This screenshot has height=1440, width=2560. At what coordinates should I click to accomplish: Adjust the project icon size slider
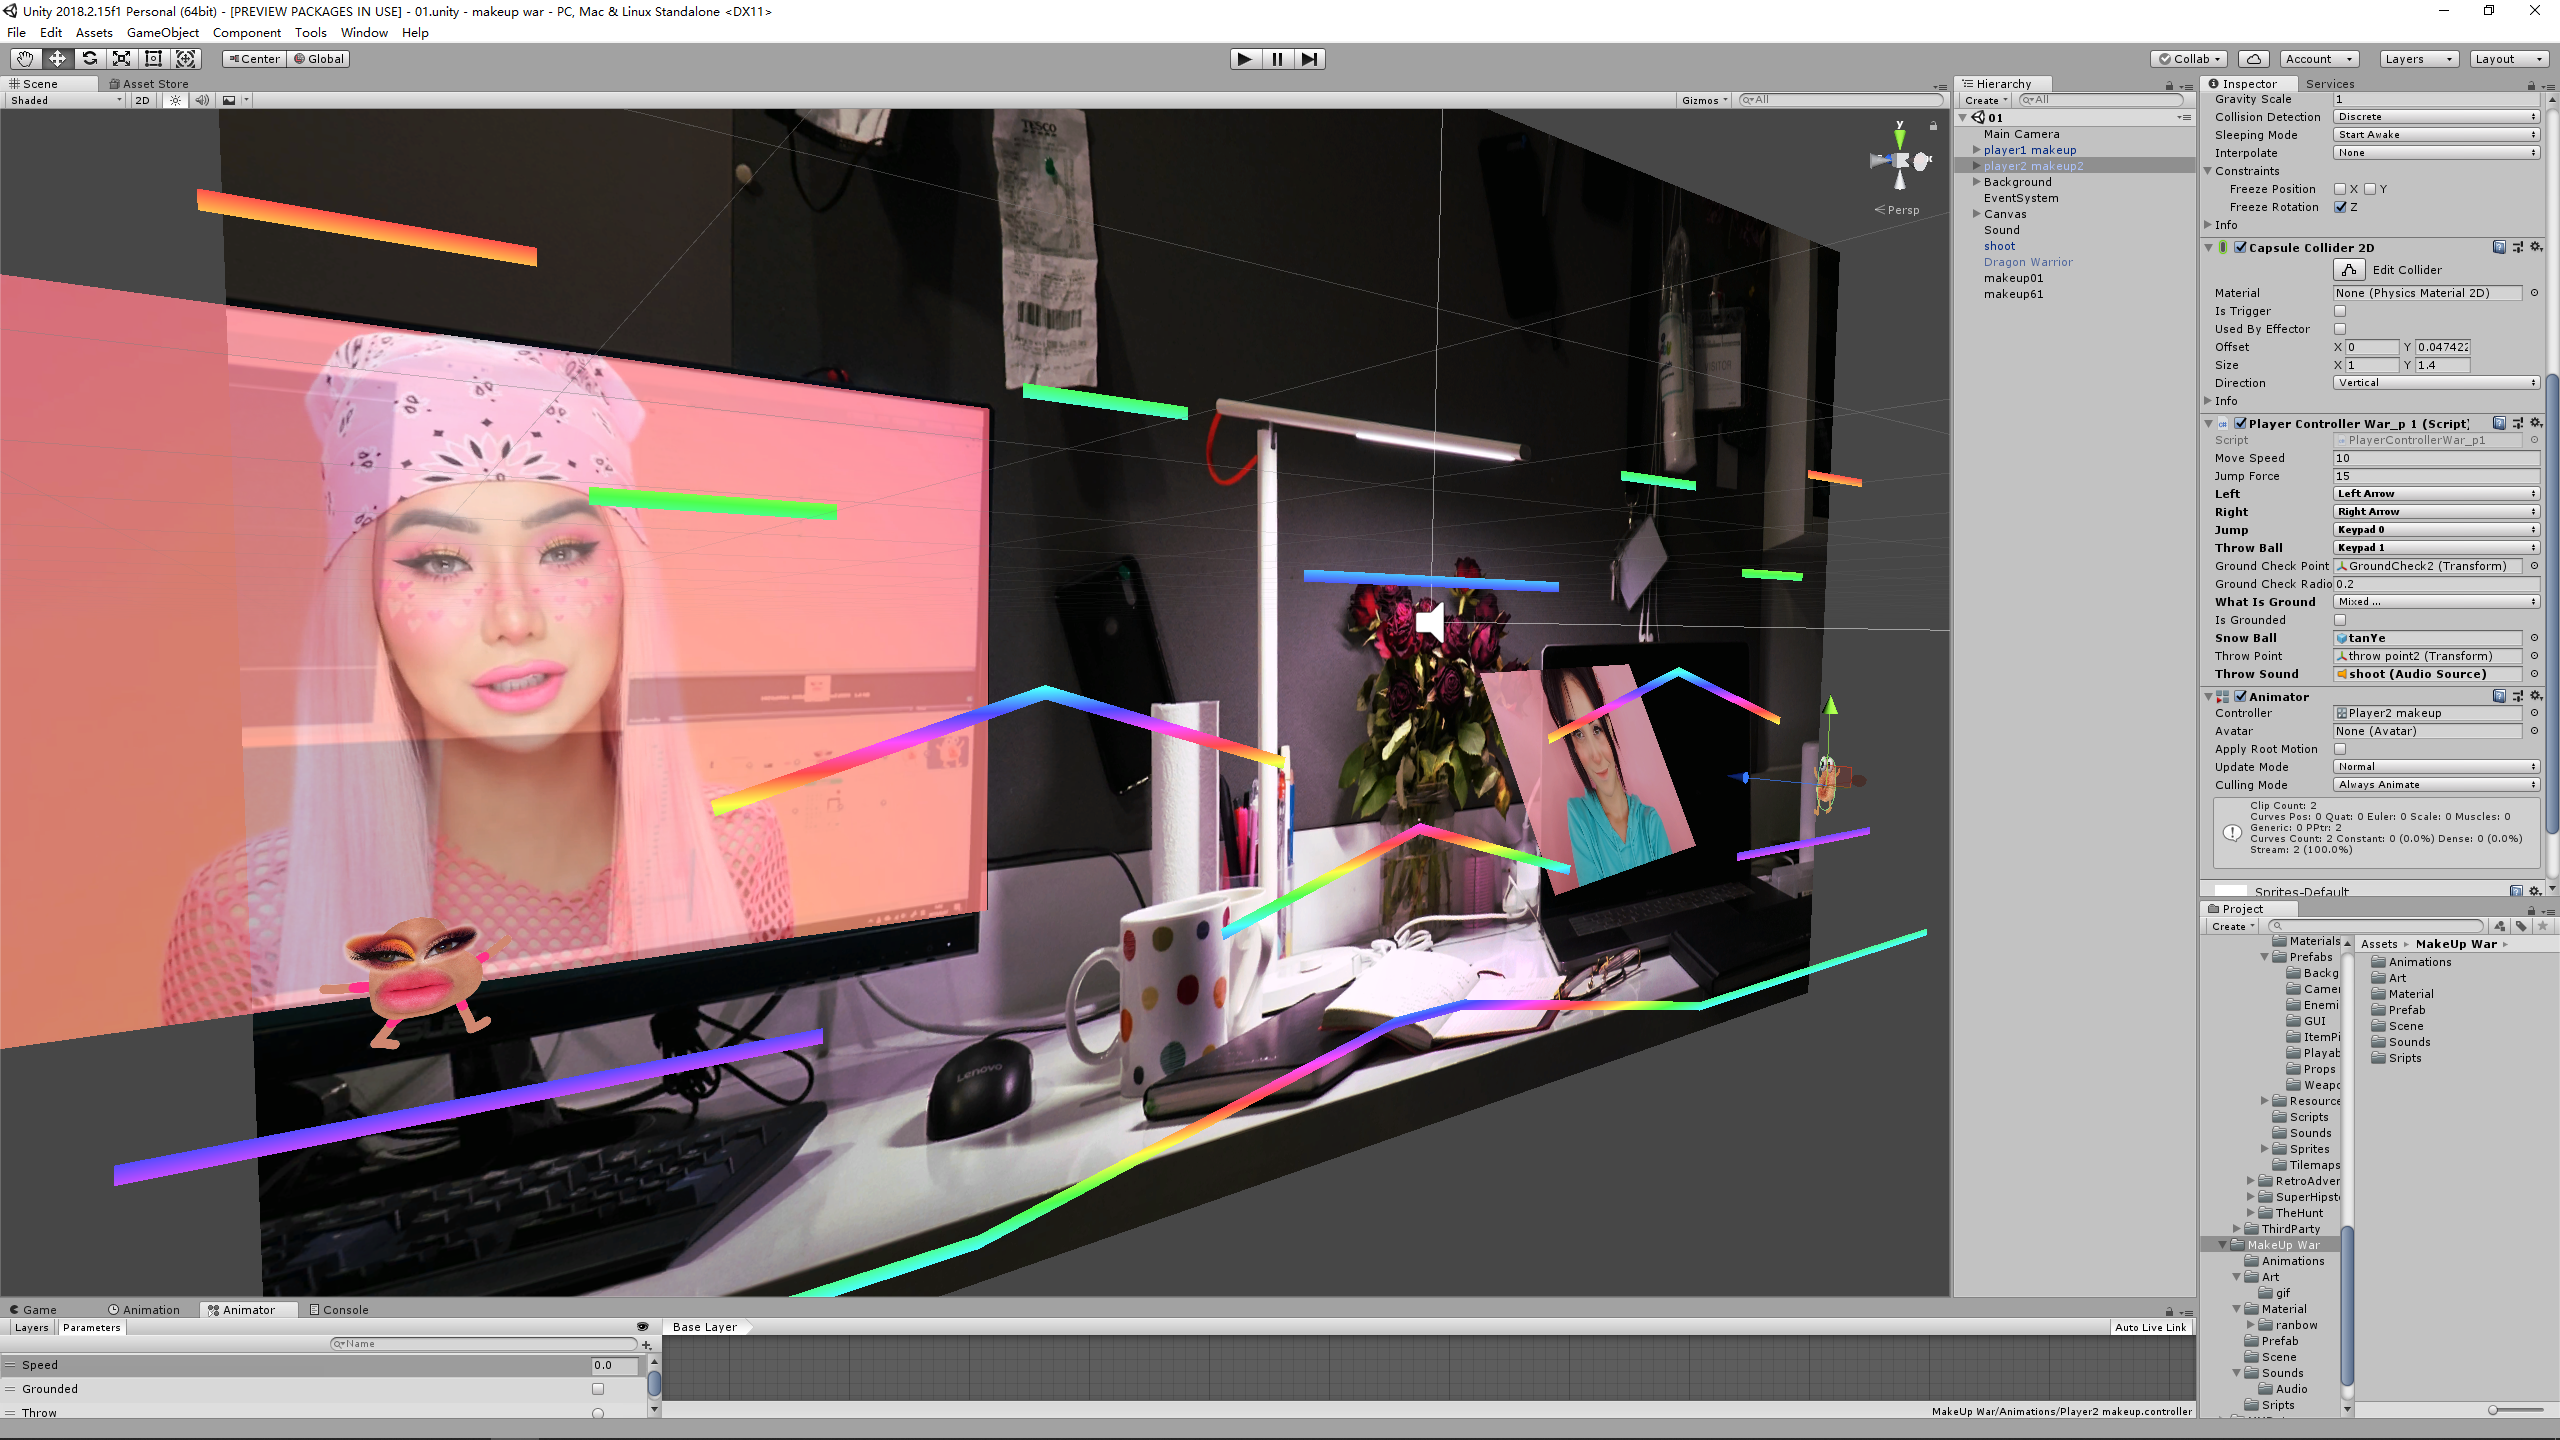point(2494,1410)
